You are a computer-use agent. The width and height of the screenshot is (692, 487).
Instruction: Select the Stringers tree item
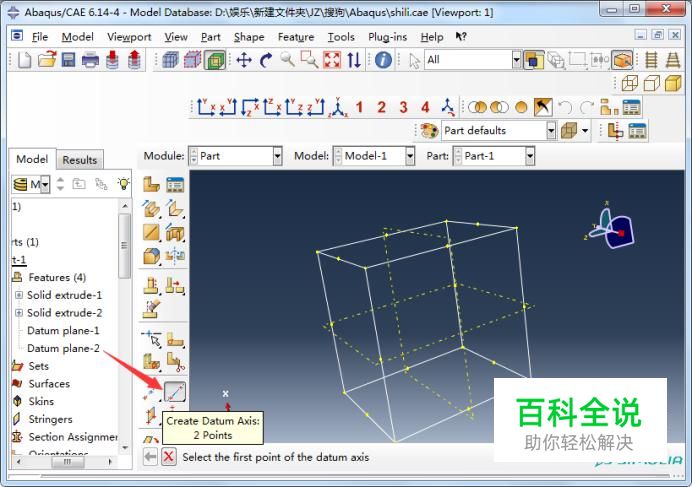(x=50, y=419)
